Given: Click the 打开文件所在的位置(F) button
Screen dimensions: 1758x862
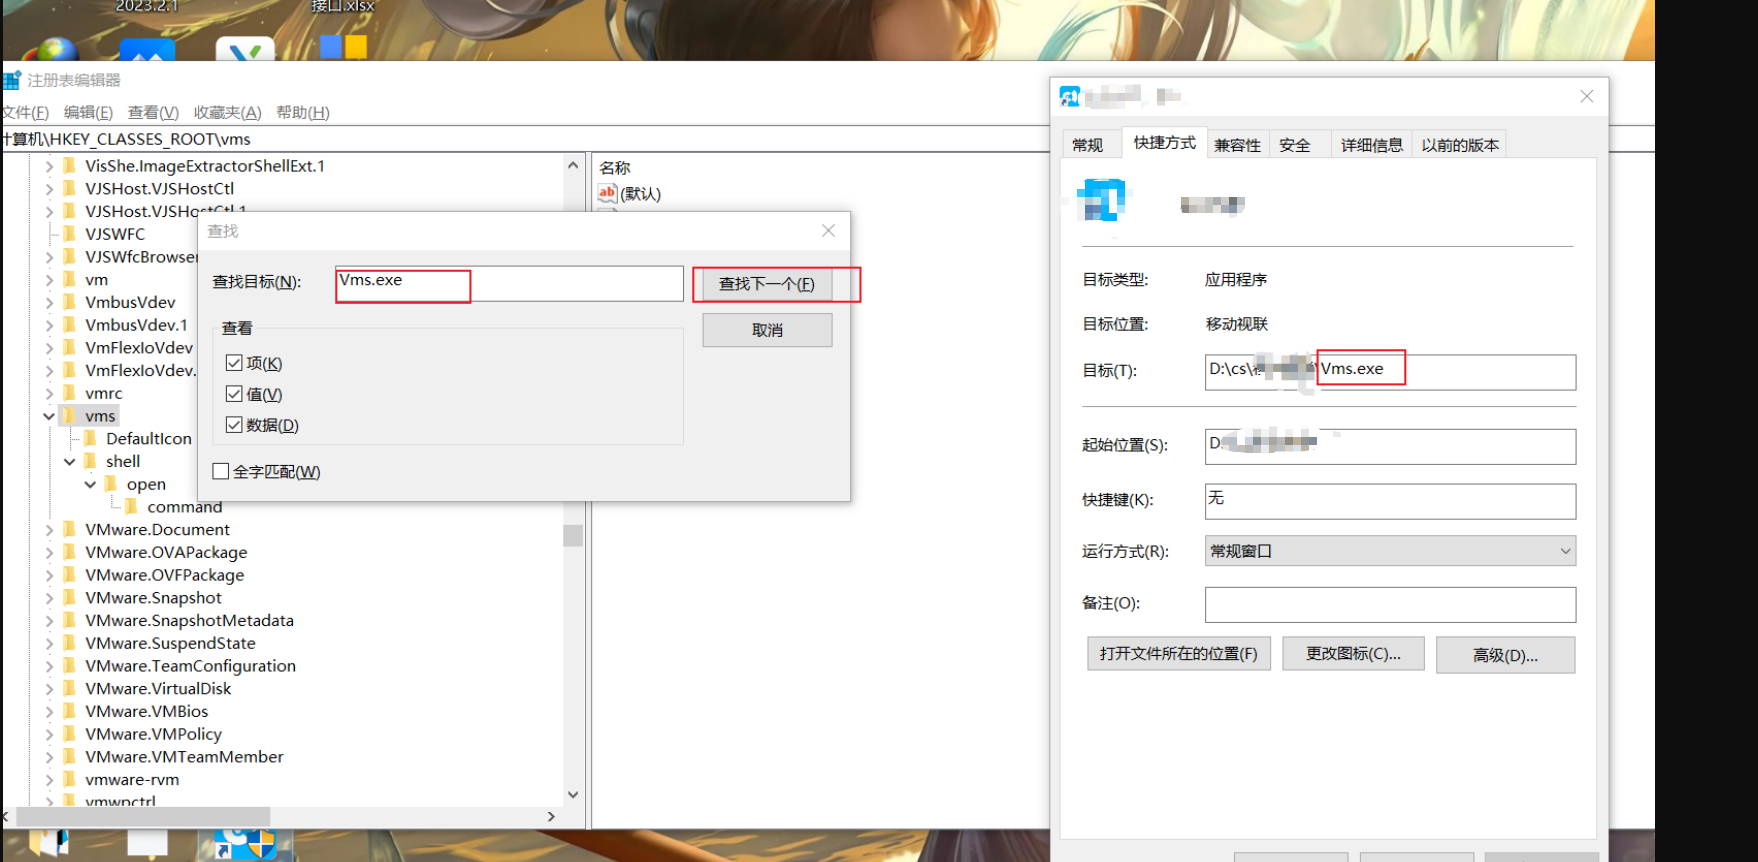Looking at the screenshot, I should point(1178,654).
